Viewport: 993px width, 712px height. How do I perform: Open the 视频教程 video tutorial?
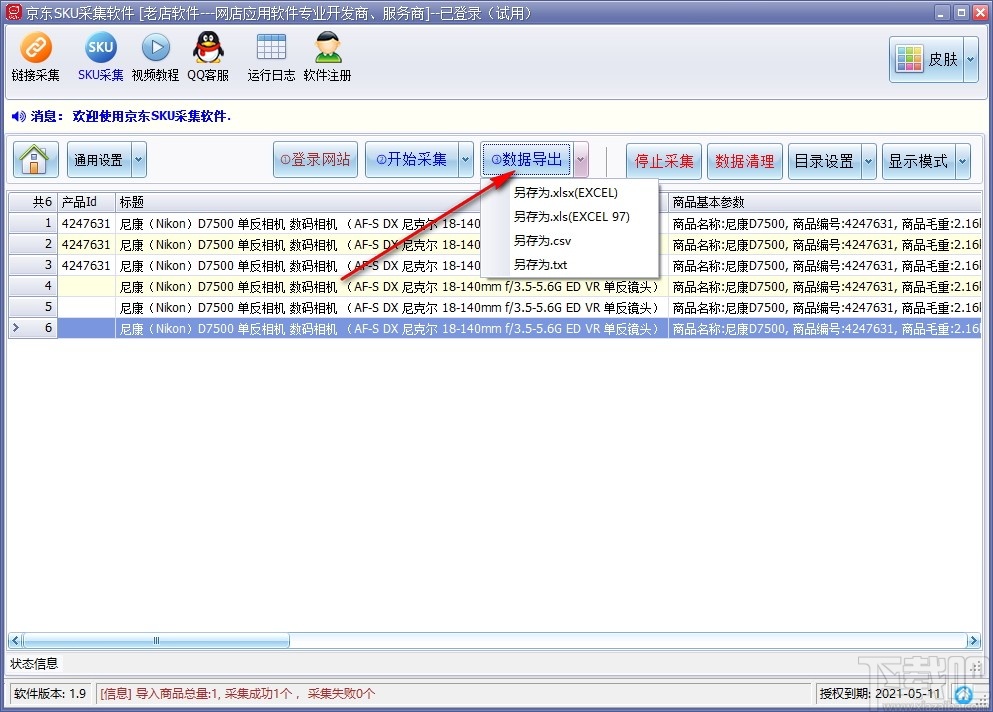(x=155, y=57)
